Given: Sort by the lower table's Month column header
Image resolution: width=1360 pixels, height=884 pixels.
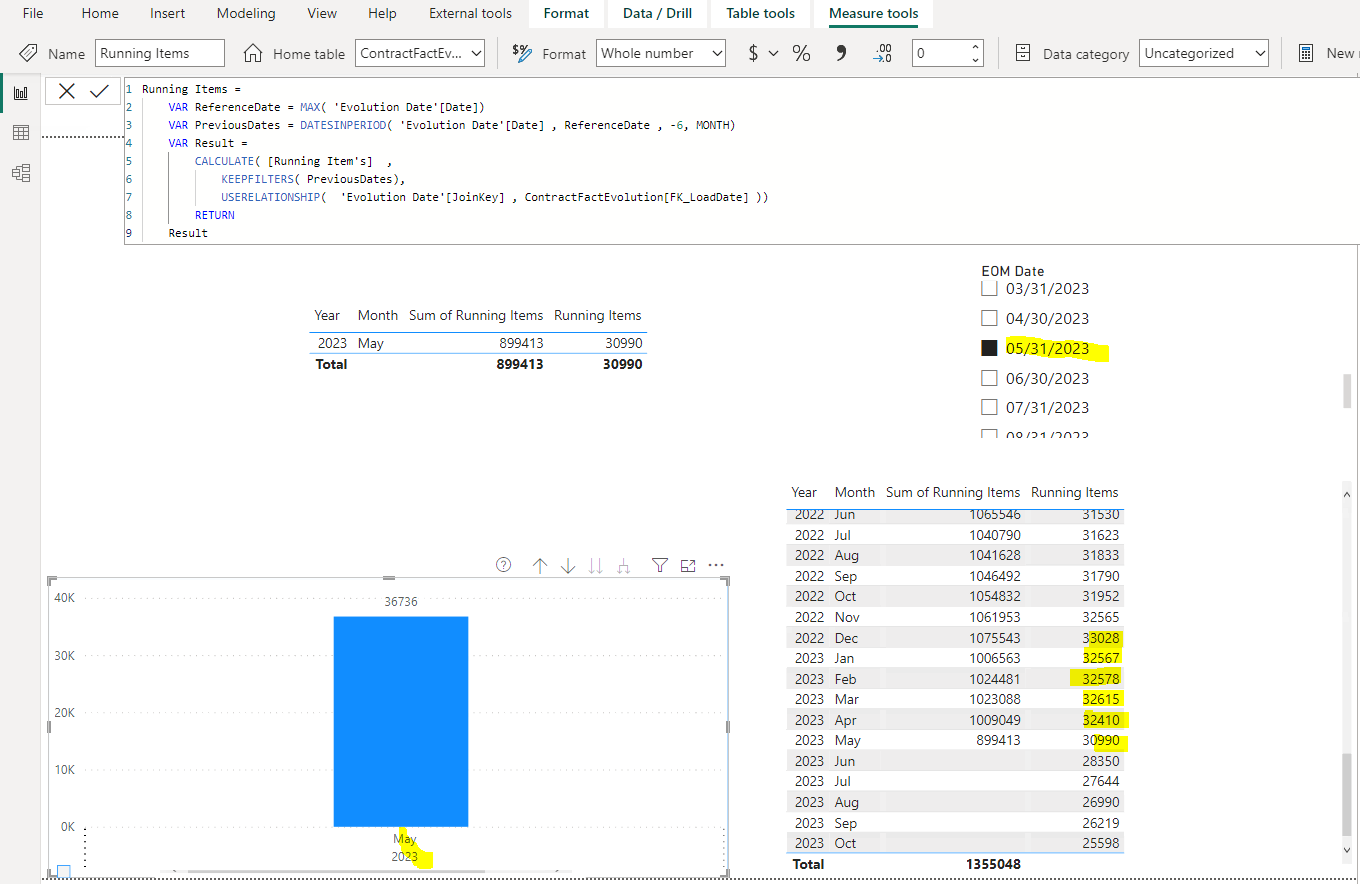Looking at the screenshot, I should click(855, 492).
